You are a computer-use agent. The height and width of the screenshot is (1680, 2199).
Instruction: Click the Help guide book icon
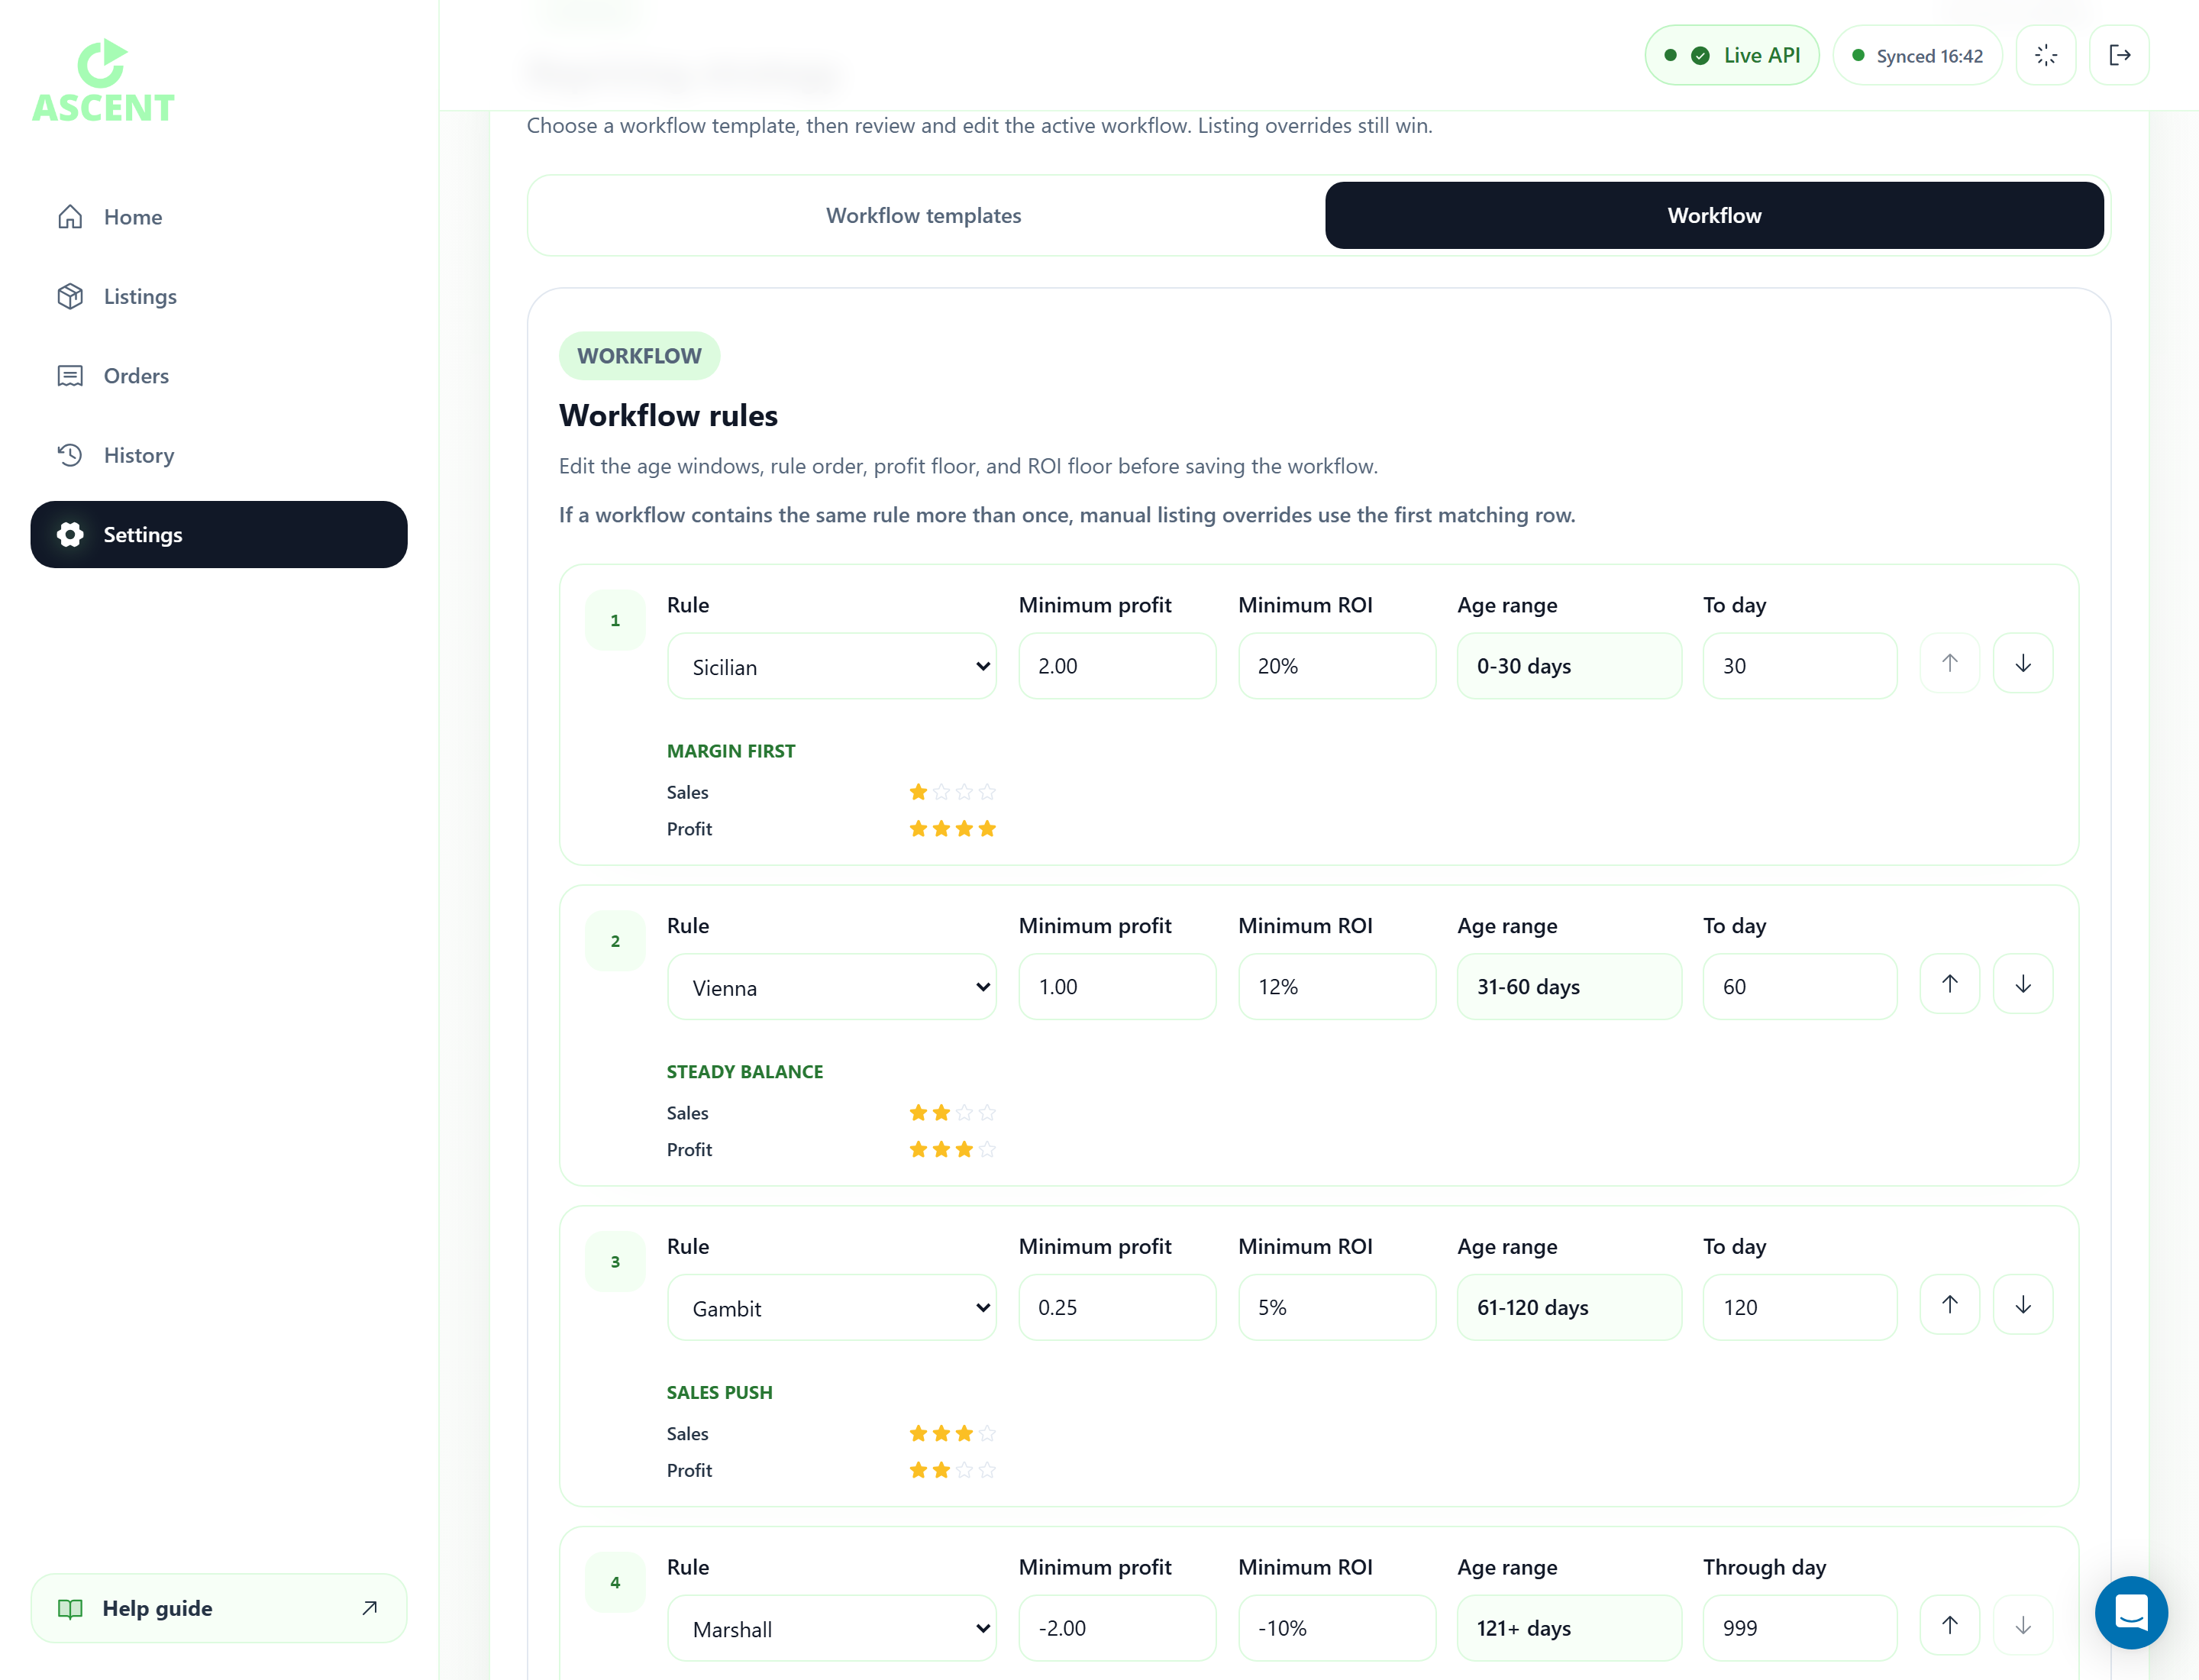click(x=70, y=1609)
